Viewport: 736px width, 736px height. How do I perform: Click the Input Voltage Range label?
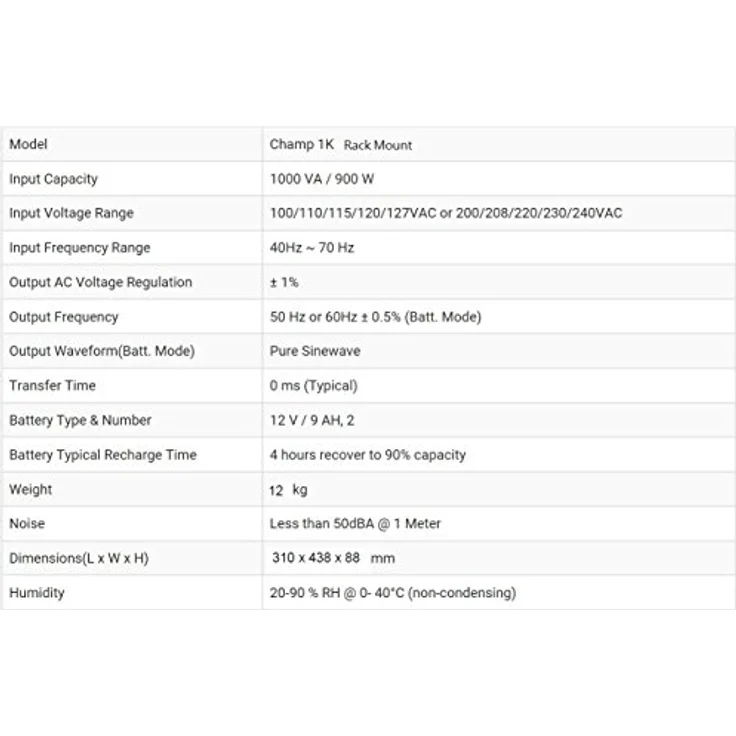[x=71, y=213]
